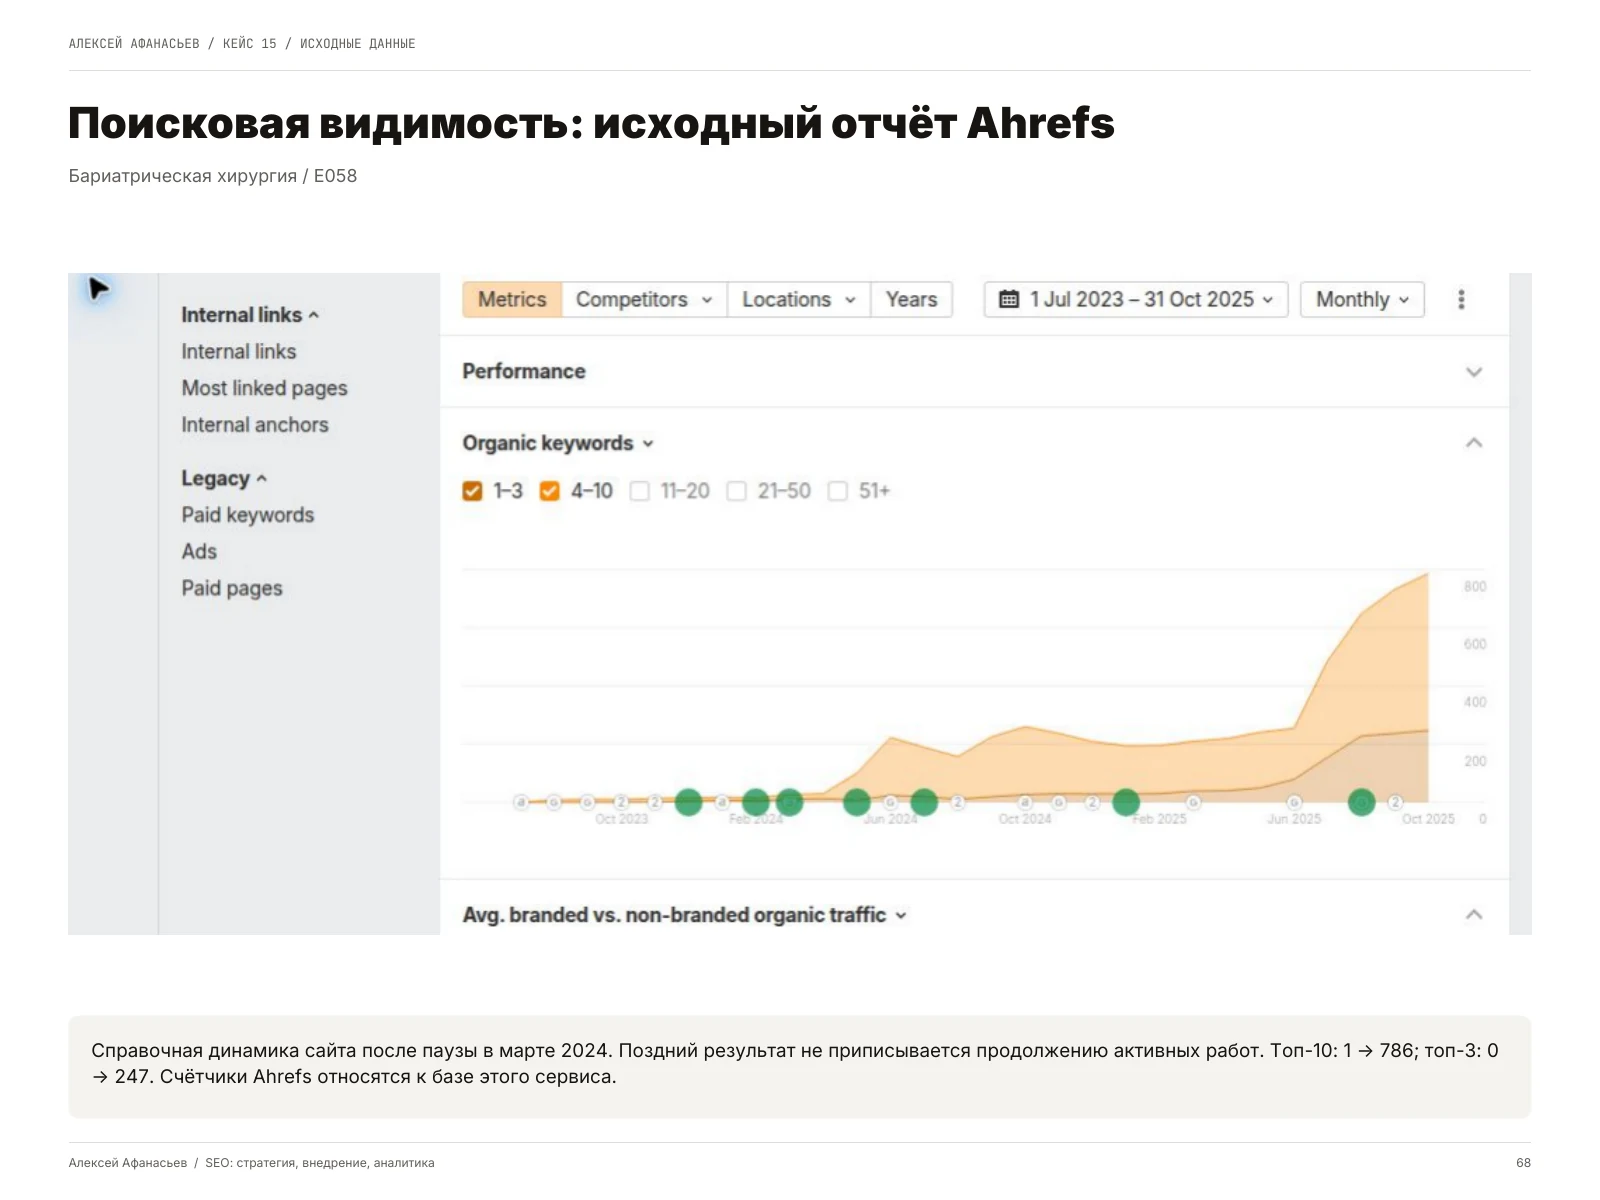Viewport: 1600px width, 1200px height.
Task: Enable the 21–50 positions checkbox
Action: tap(737, 491)
